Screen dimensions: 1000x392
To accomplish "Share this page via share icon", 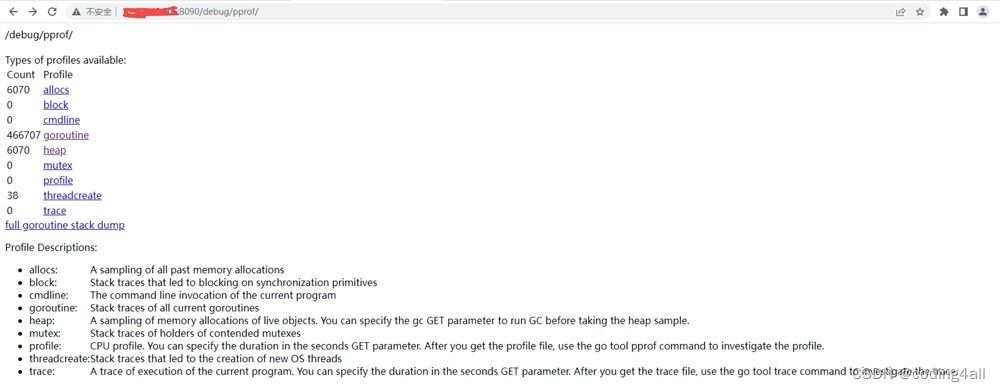I will pyautogui.click(x=901, y=11).
